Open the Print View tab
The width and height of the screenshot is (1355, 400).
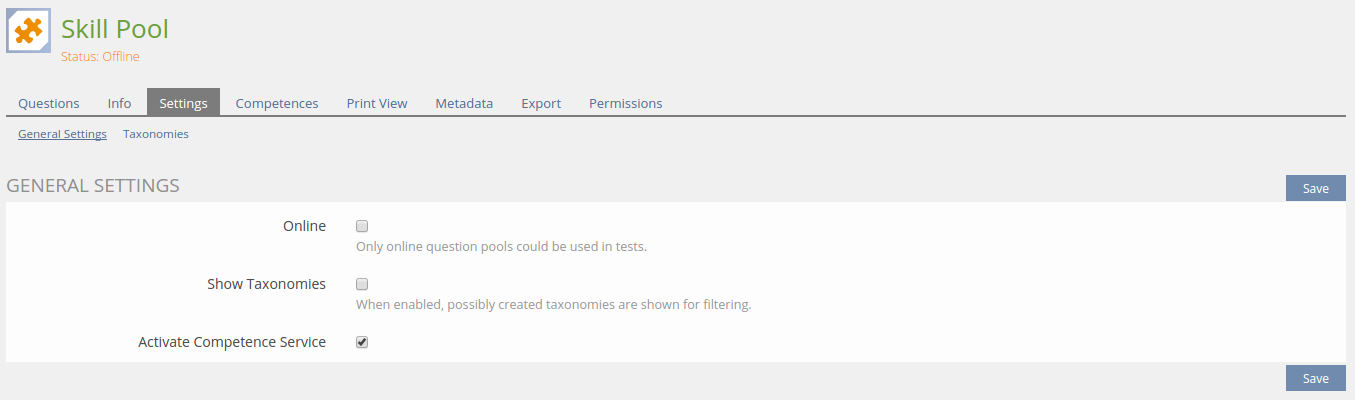point(377,103)
